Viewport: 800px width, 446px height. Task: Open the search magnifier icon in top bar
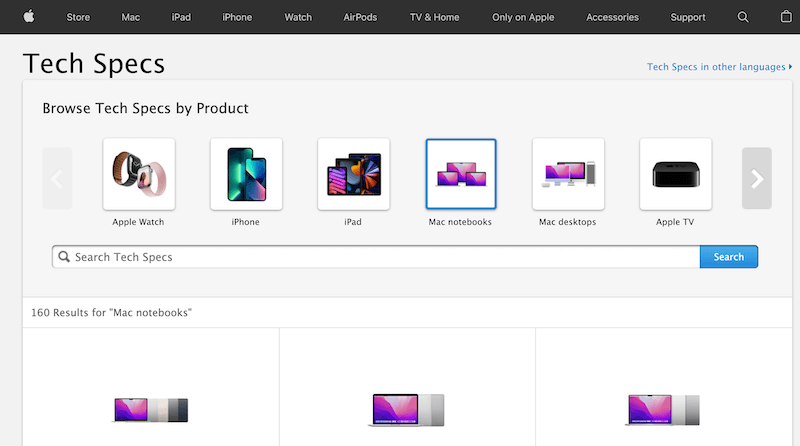pos(743,17)
